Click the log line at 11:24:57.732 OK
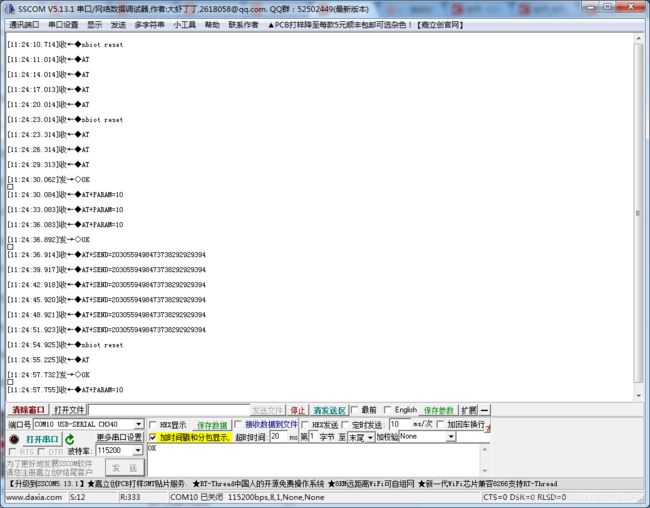 pyautogui.click(x=49, y=375)
